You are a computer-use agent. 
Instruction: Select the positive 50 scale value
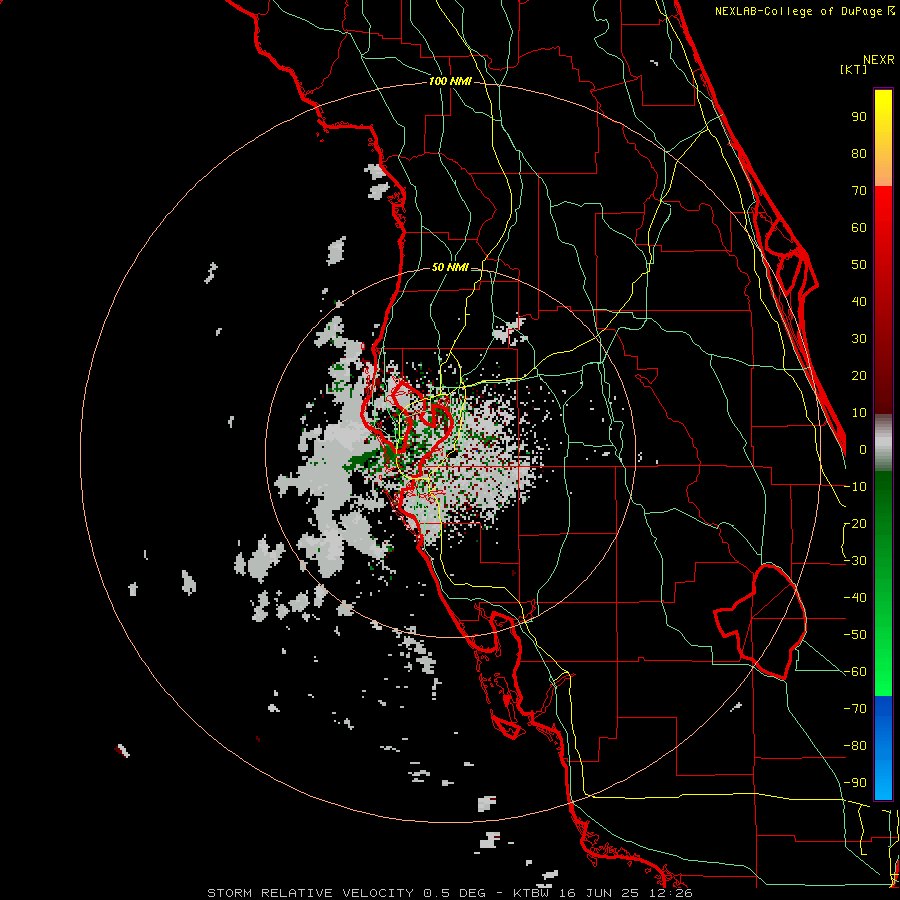pos(859,265)
